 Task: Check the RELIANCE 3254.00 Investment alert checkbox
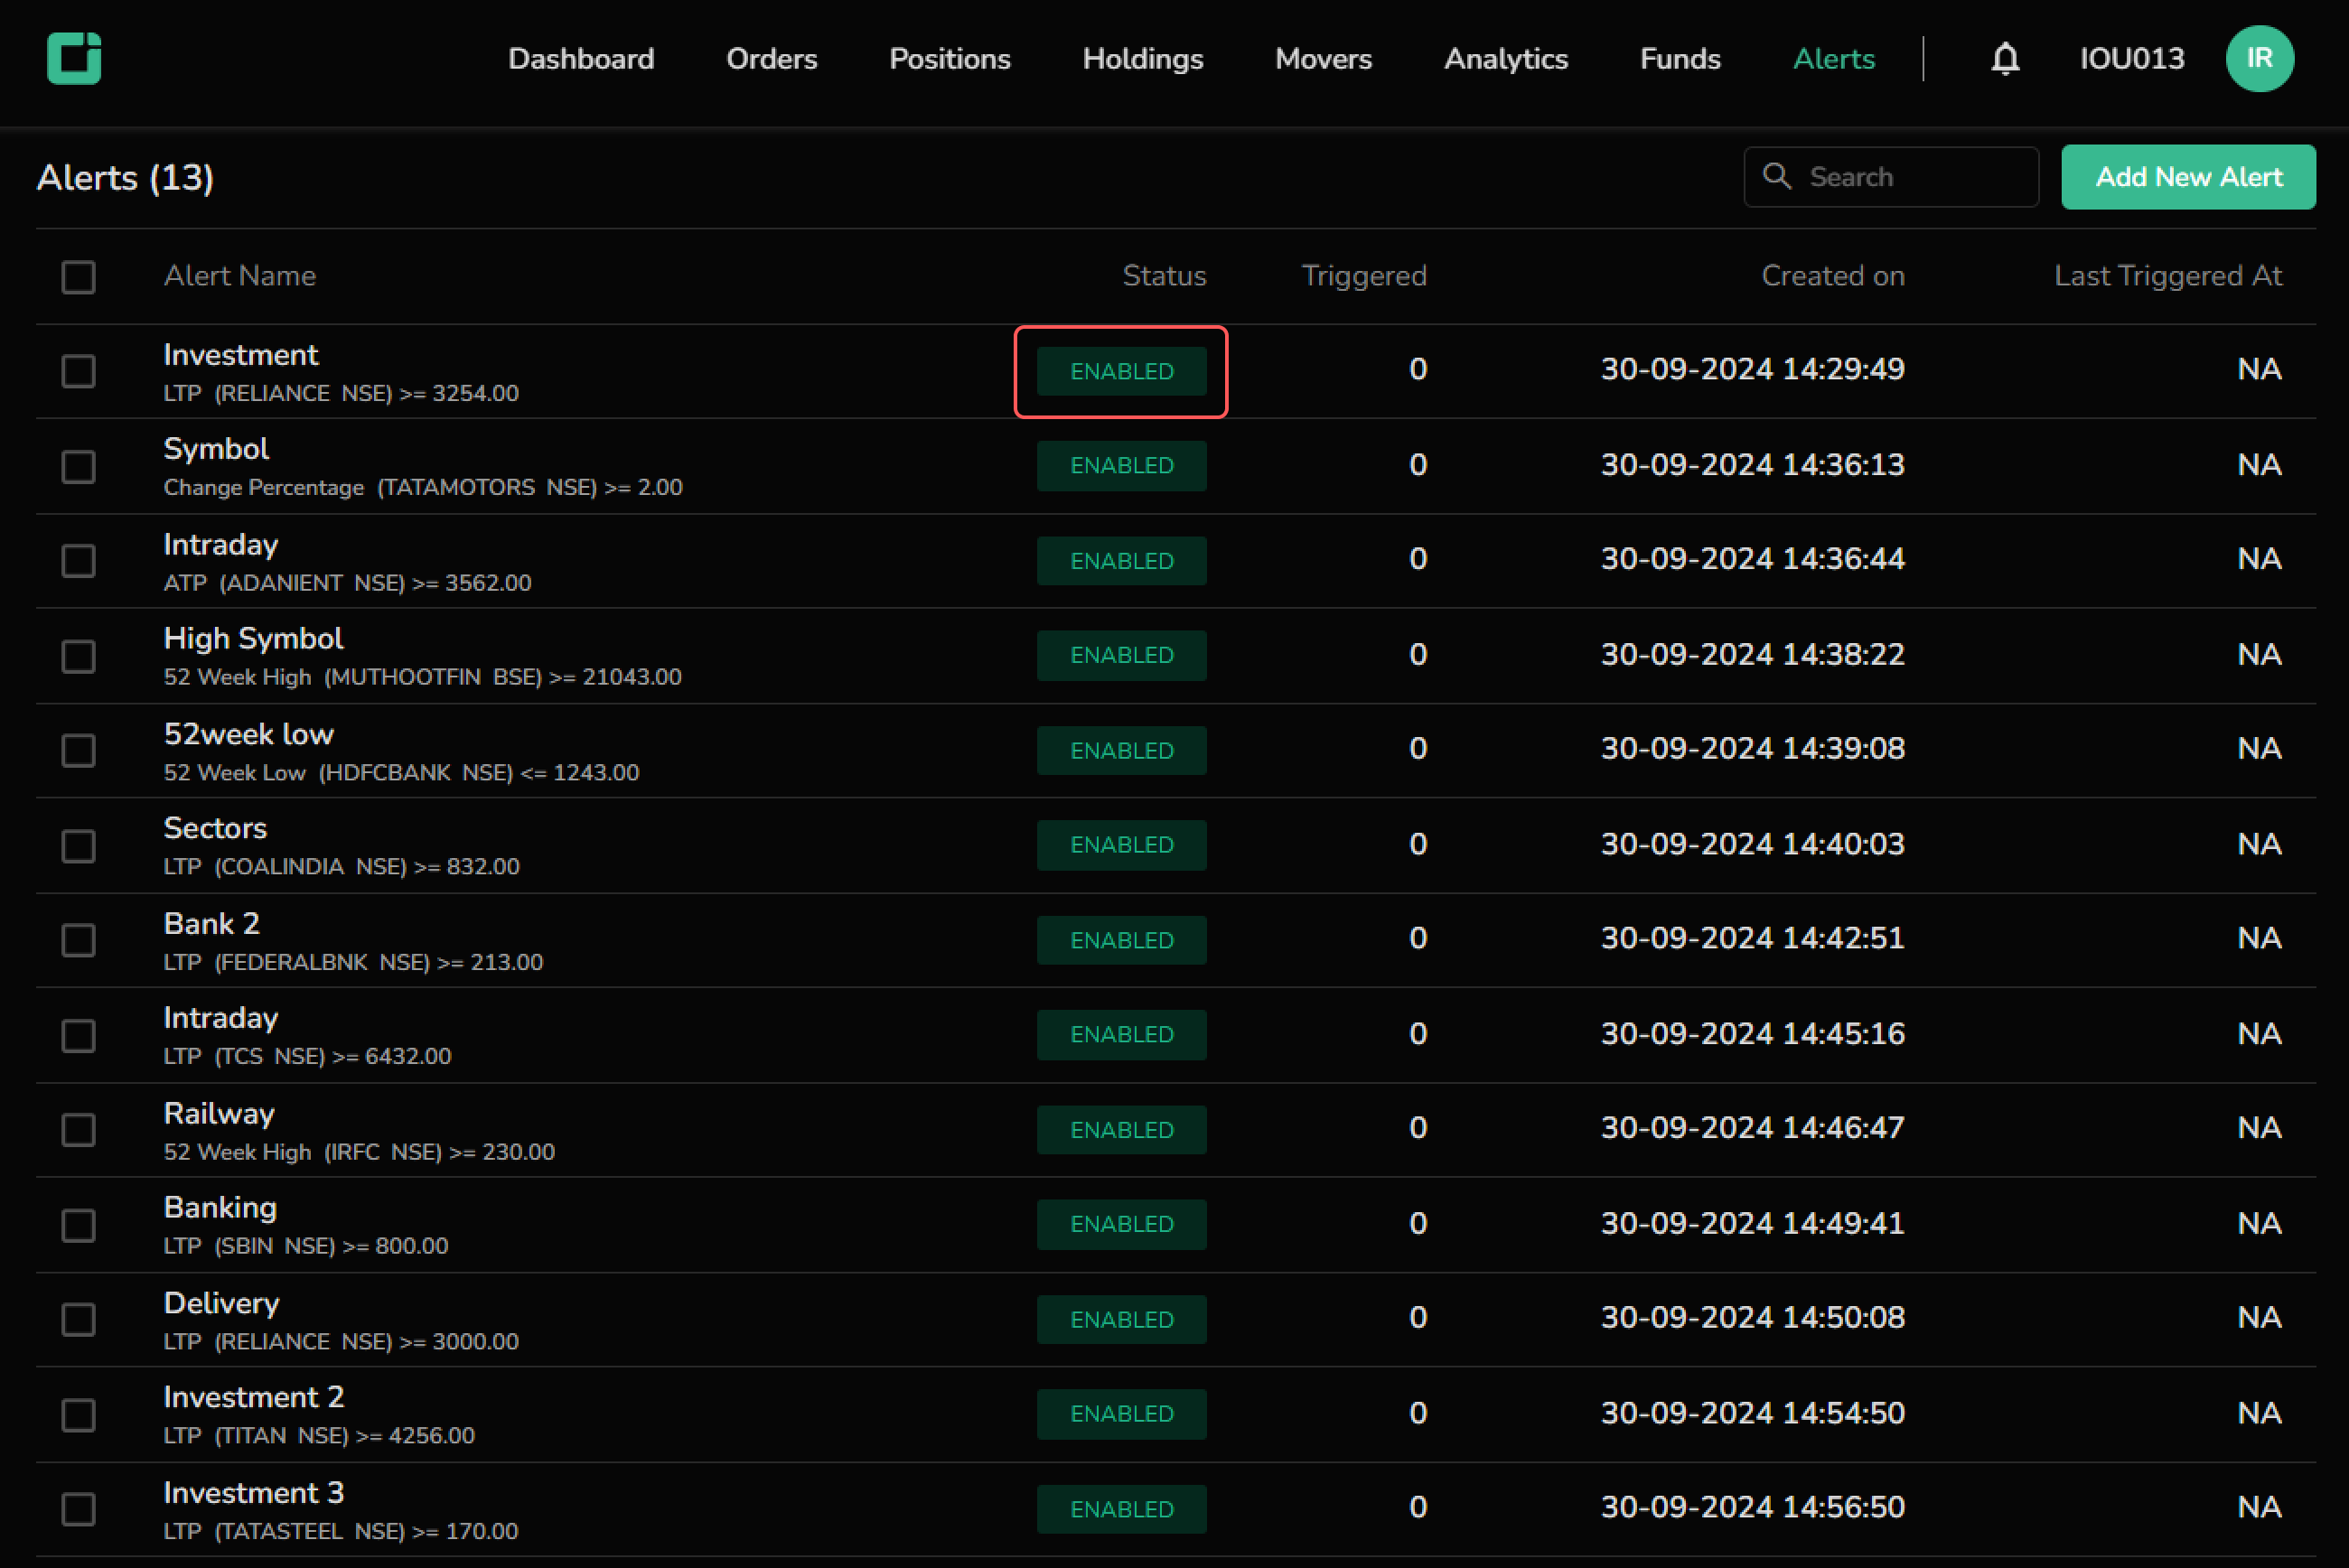coord(78,371)
